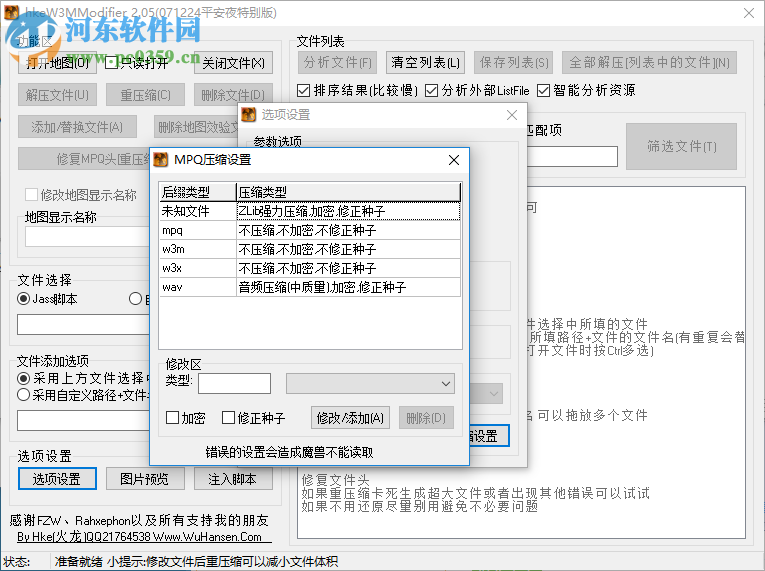Click the custom path input field
765x571 pixels.
click(x=84, y=420)
